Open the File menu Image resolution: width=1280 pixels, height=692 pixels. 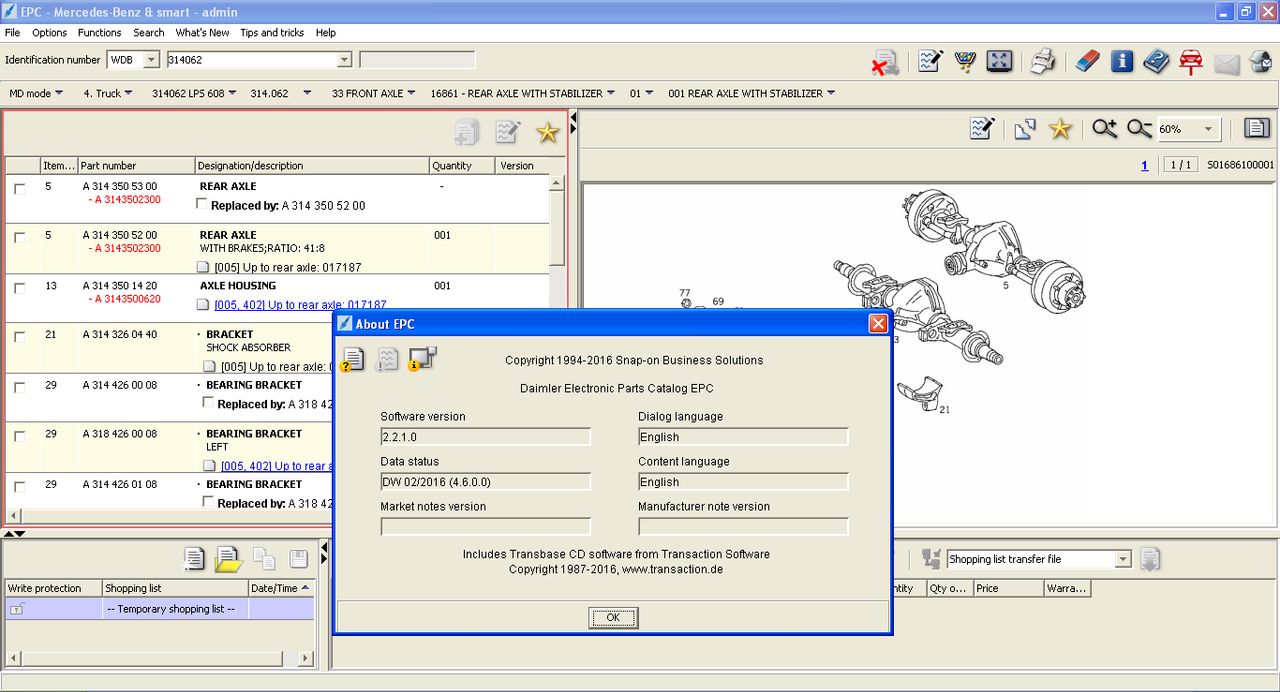pos(12,33)
